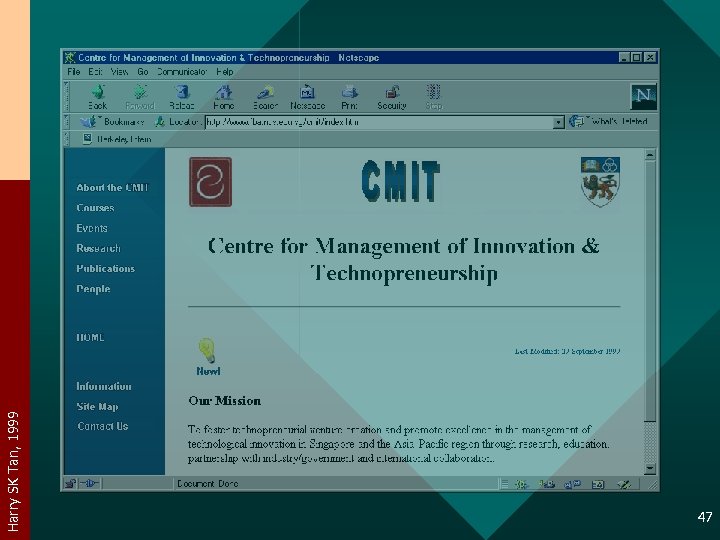720x540 pixels.
Task: Open the People sidebar link
Action: click(x=93, y=289)
